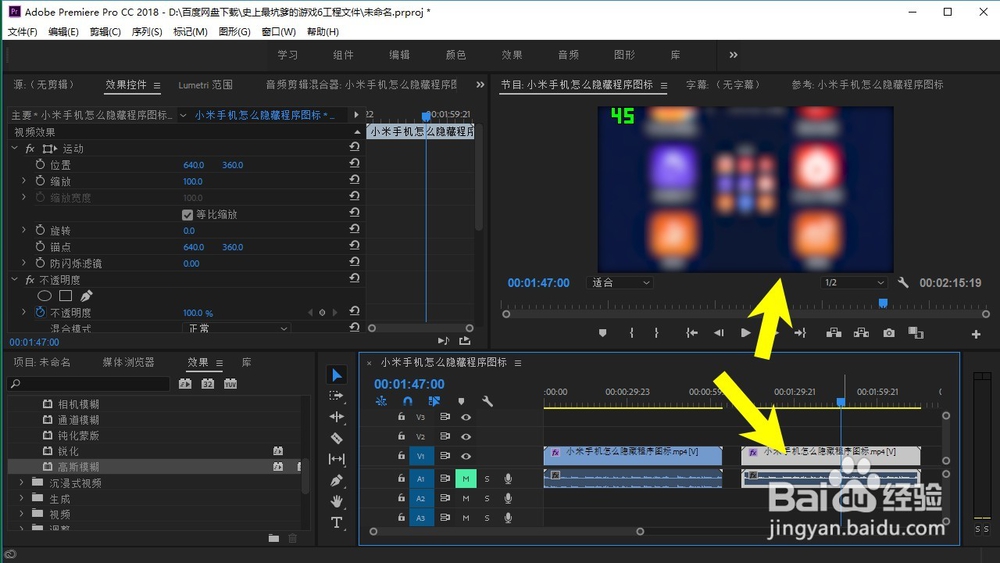Image resolution: width=1000 pixels, height=563 pixels.
Task: Solo track A1
Action: coord(487,479)
